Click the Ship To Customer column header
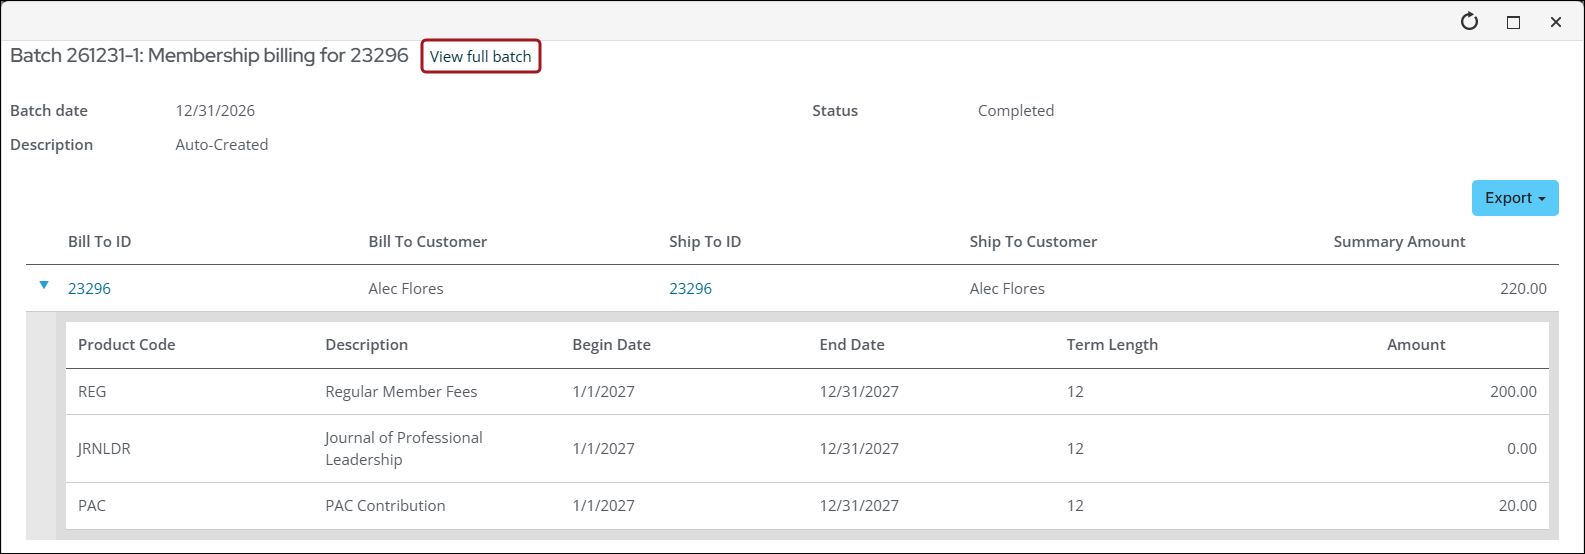This screenshot has height=554, width=1585. [1033, 242]
